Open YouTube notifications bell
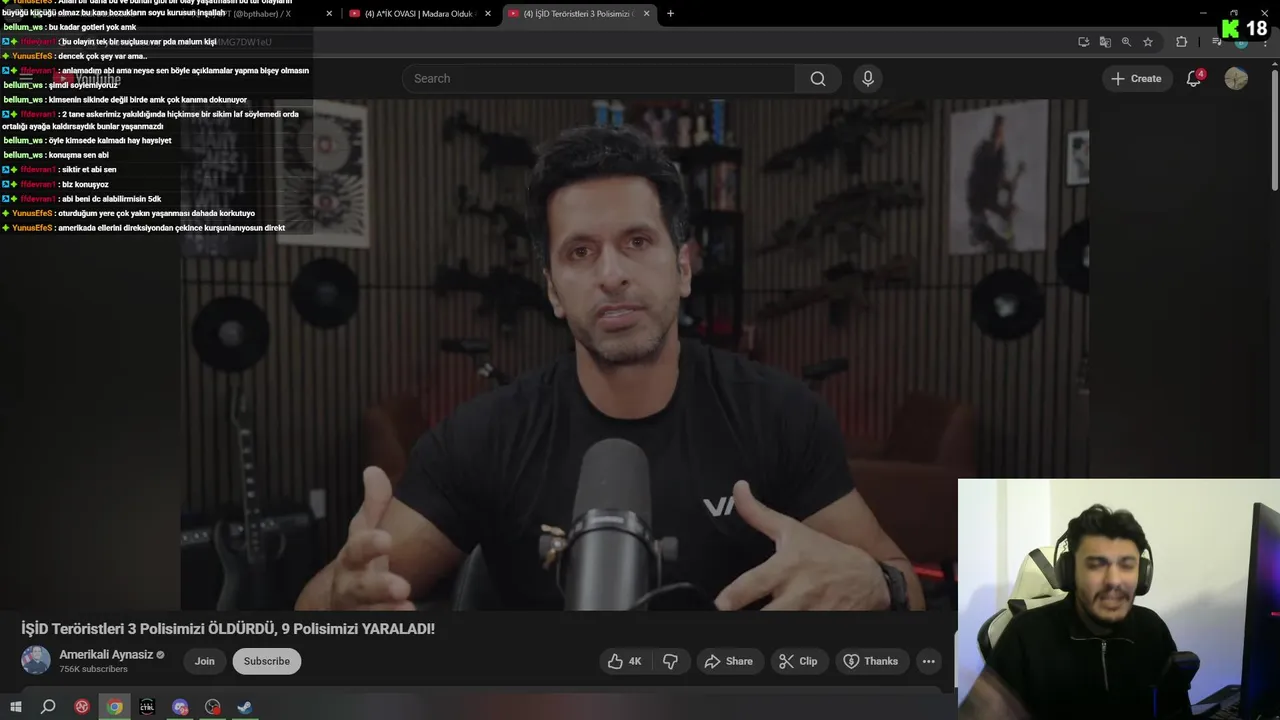Viewport: 1280px width, 720px height. point(1194,79)
